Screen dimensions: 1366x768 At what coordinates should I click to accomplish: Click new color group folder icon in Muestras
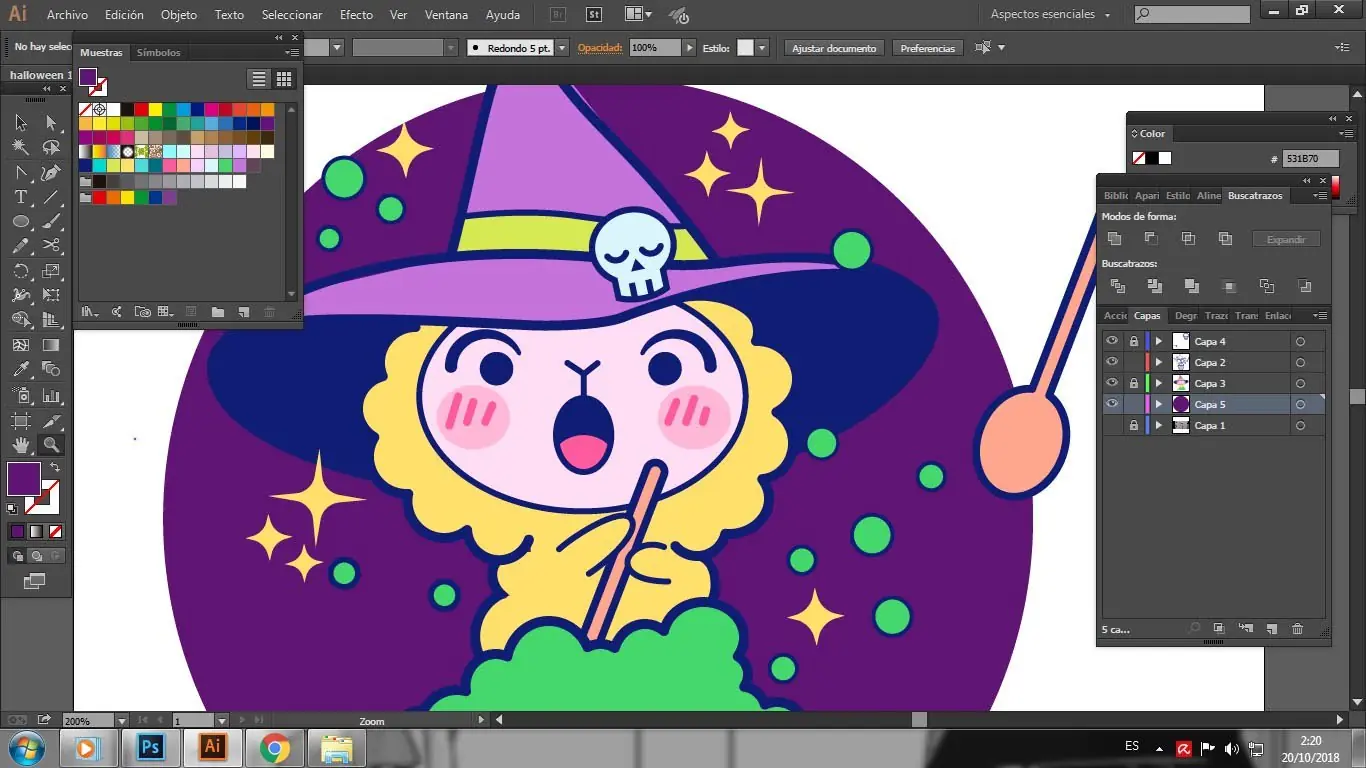point(217,312)
